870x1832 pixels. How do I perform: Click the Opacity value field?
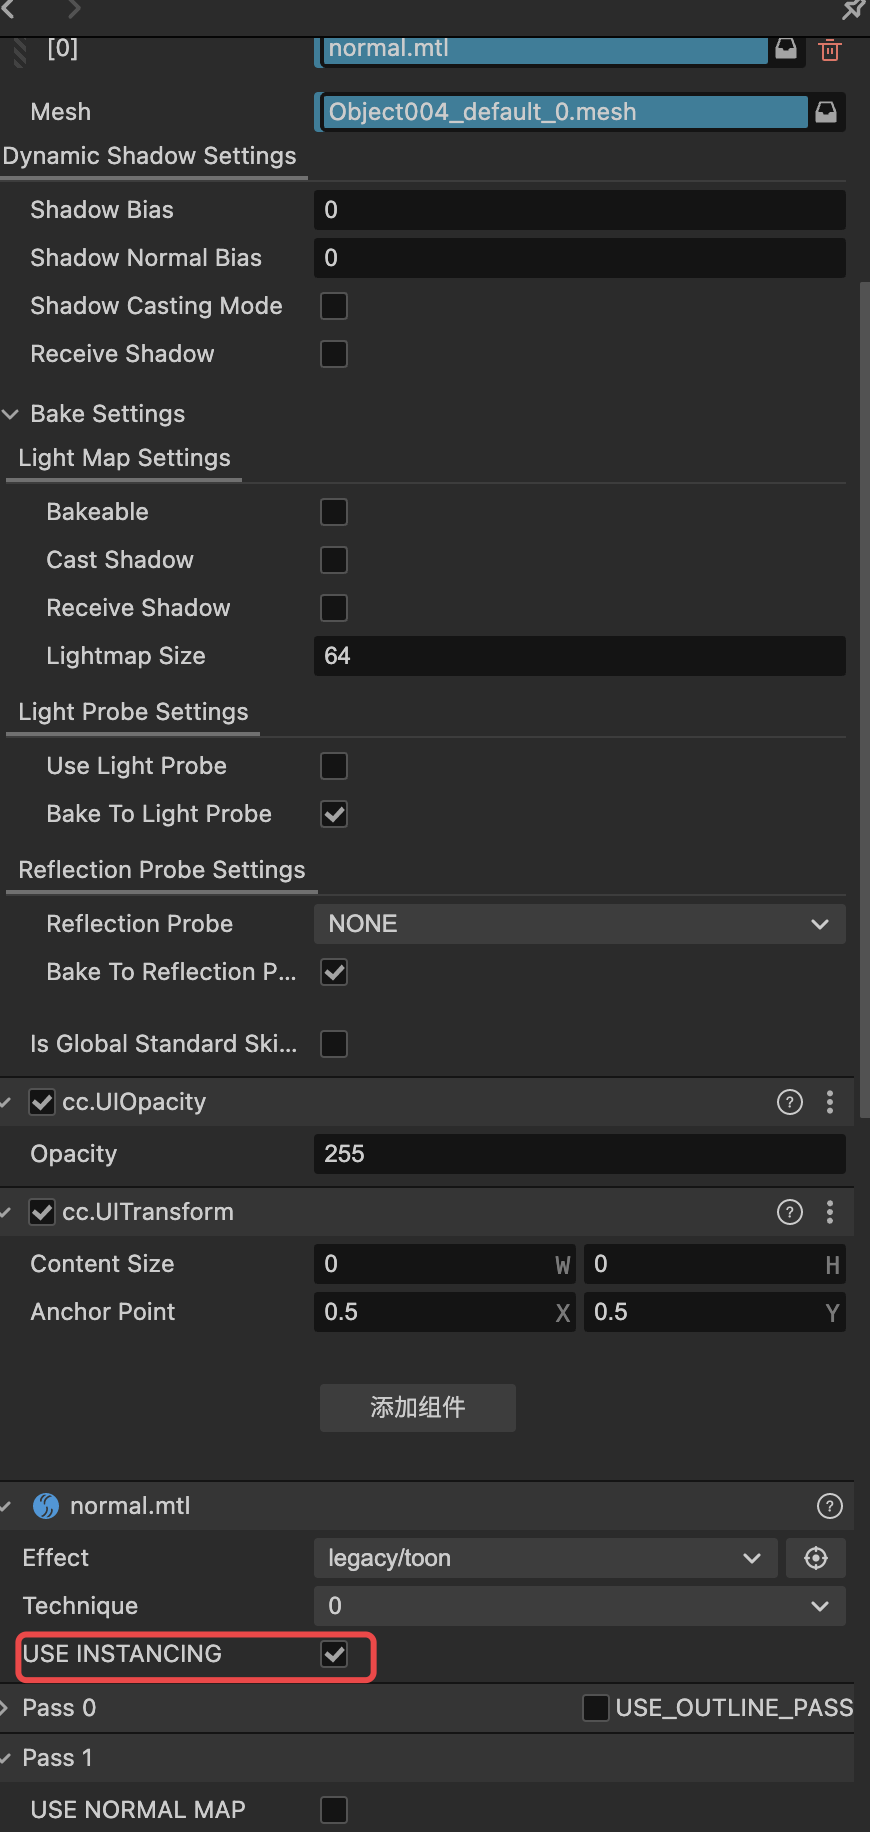(579, 1154)
